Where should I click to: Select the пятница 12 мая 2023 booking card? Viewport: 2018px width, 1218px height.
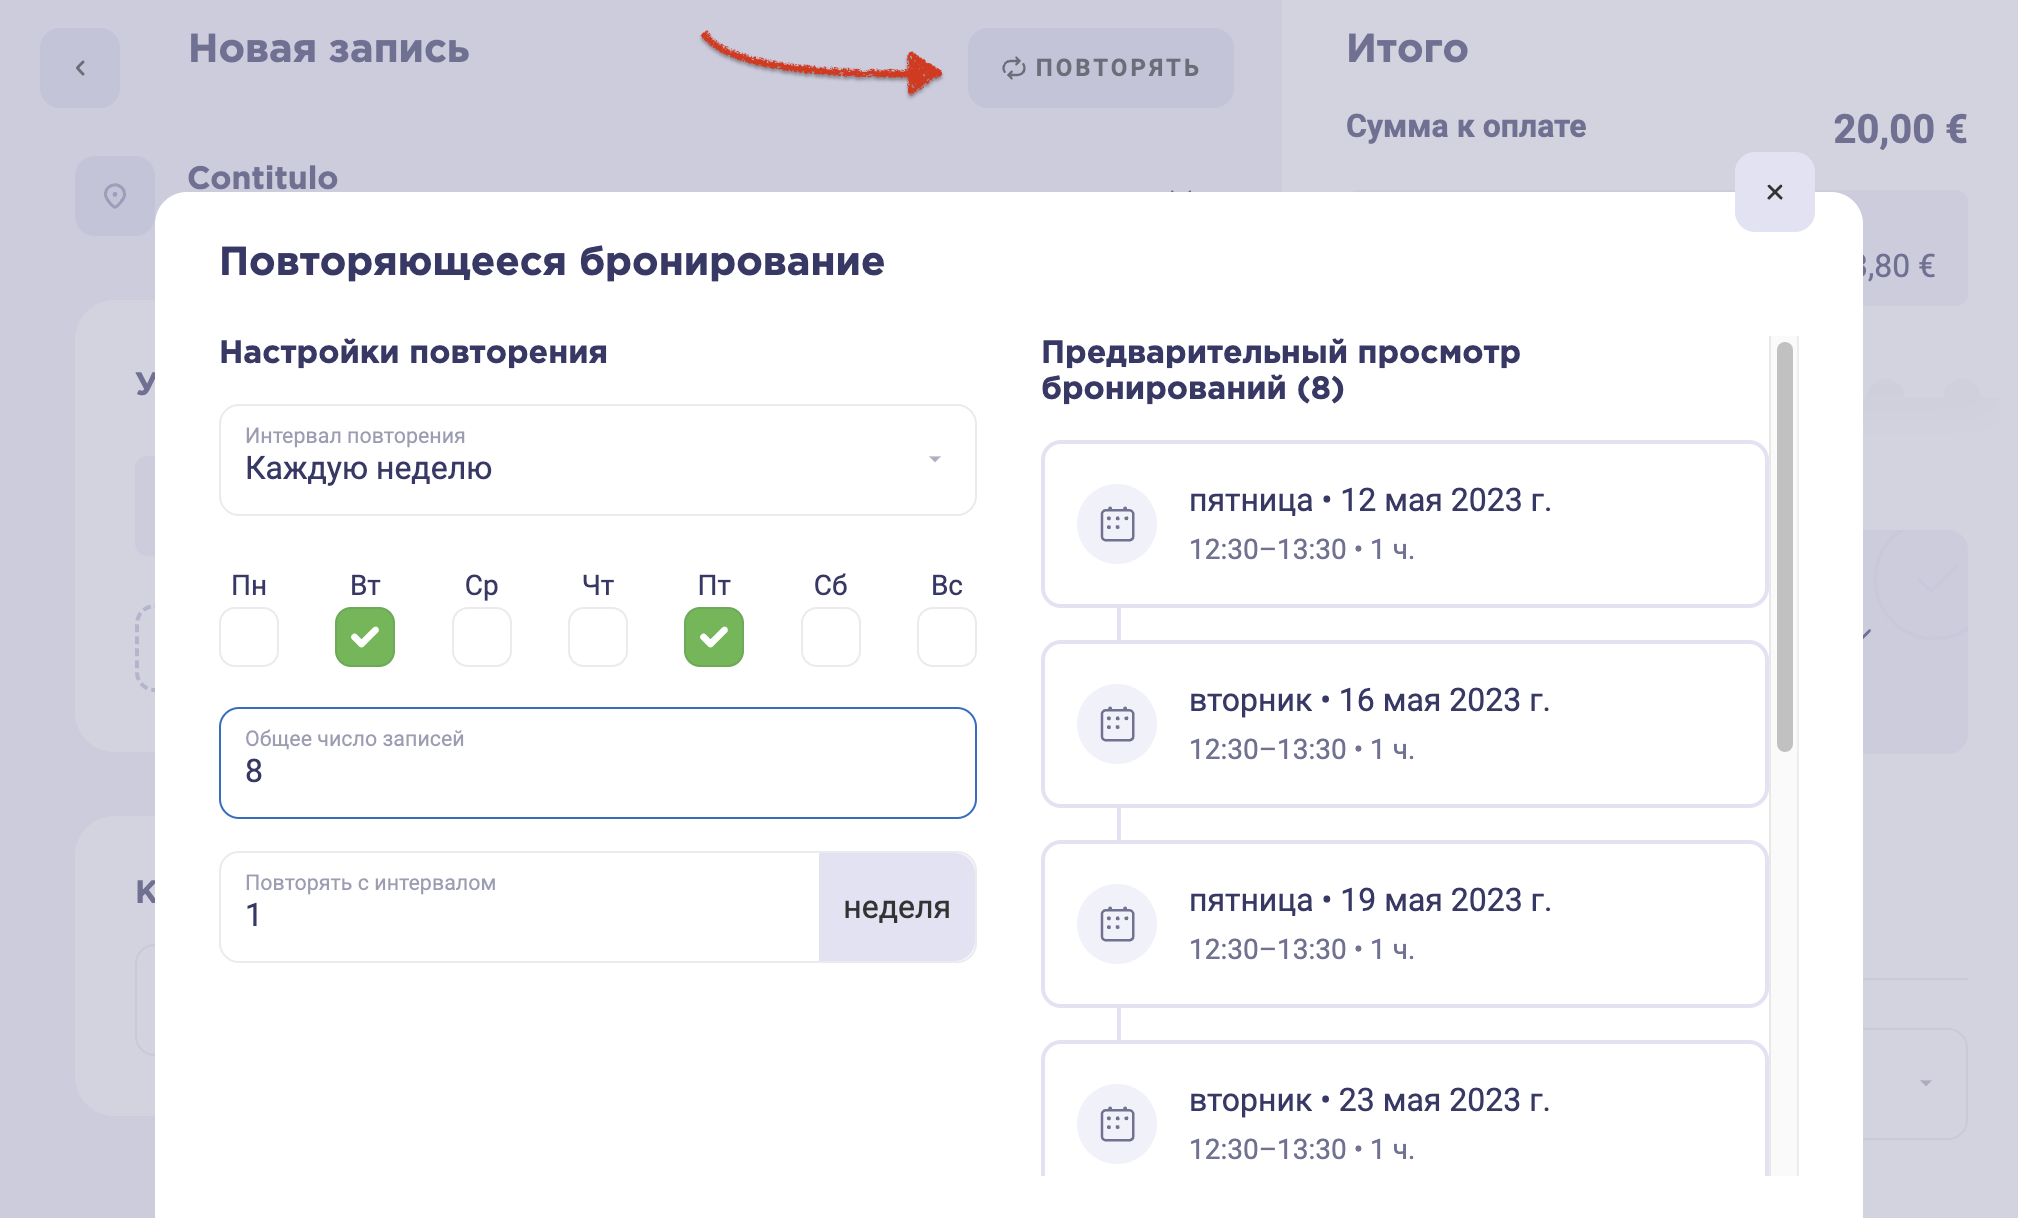coord(1405,524)
